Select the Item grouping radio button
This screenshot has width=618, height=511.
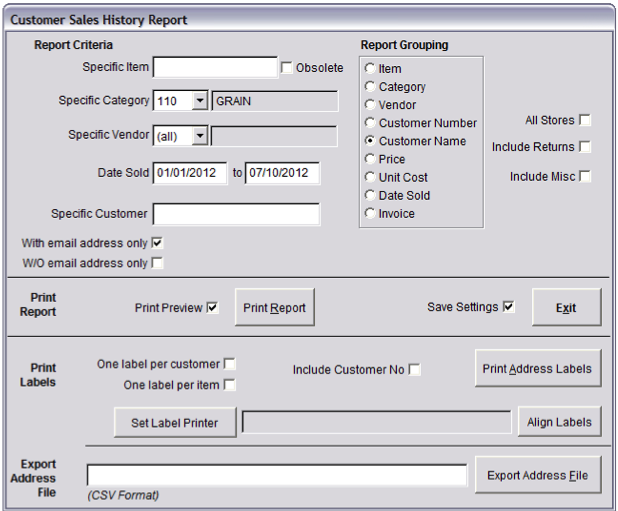point(370,68)
